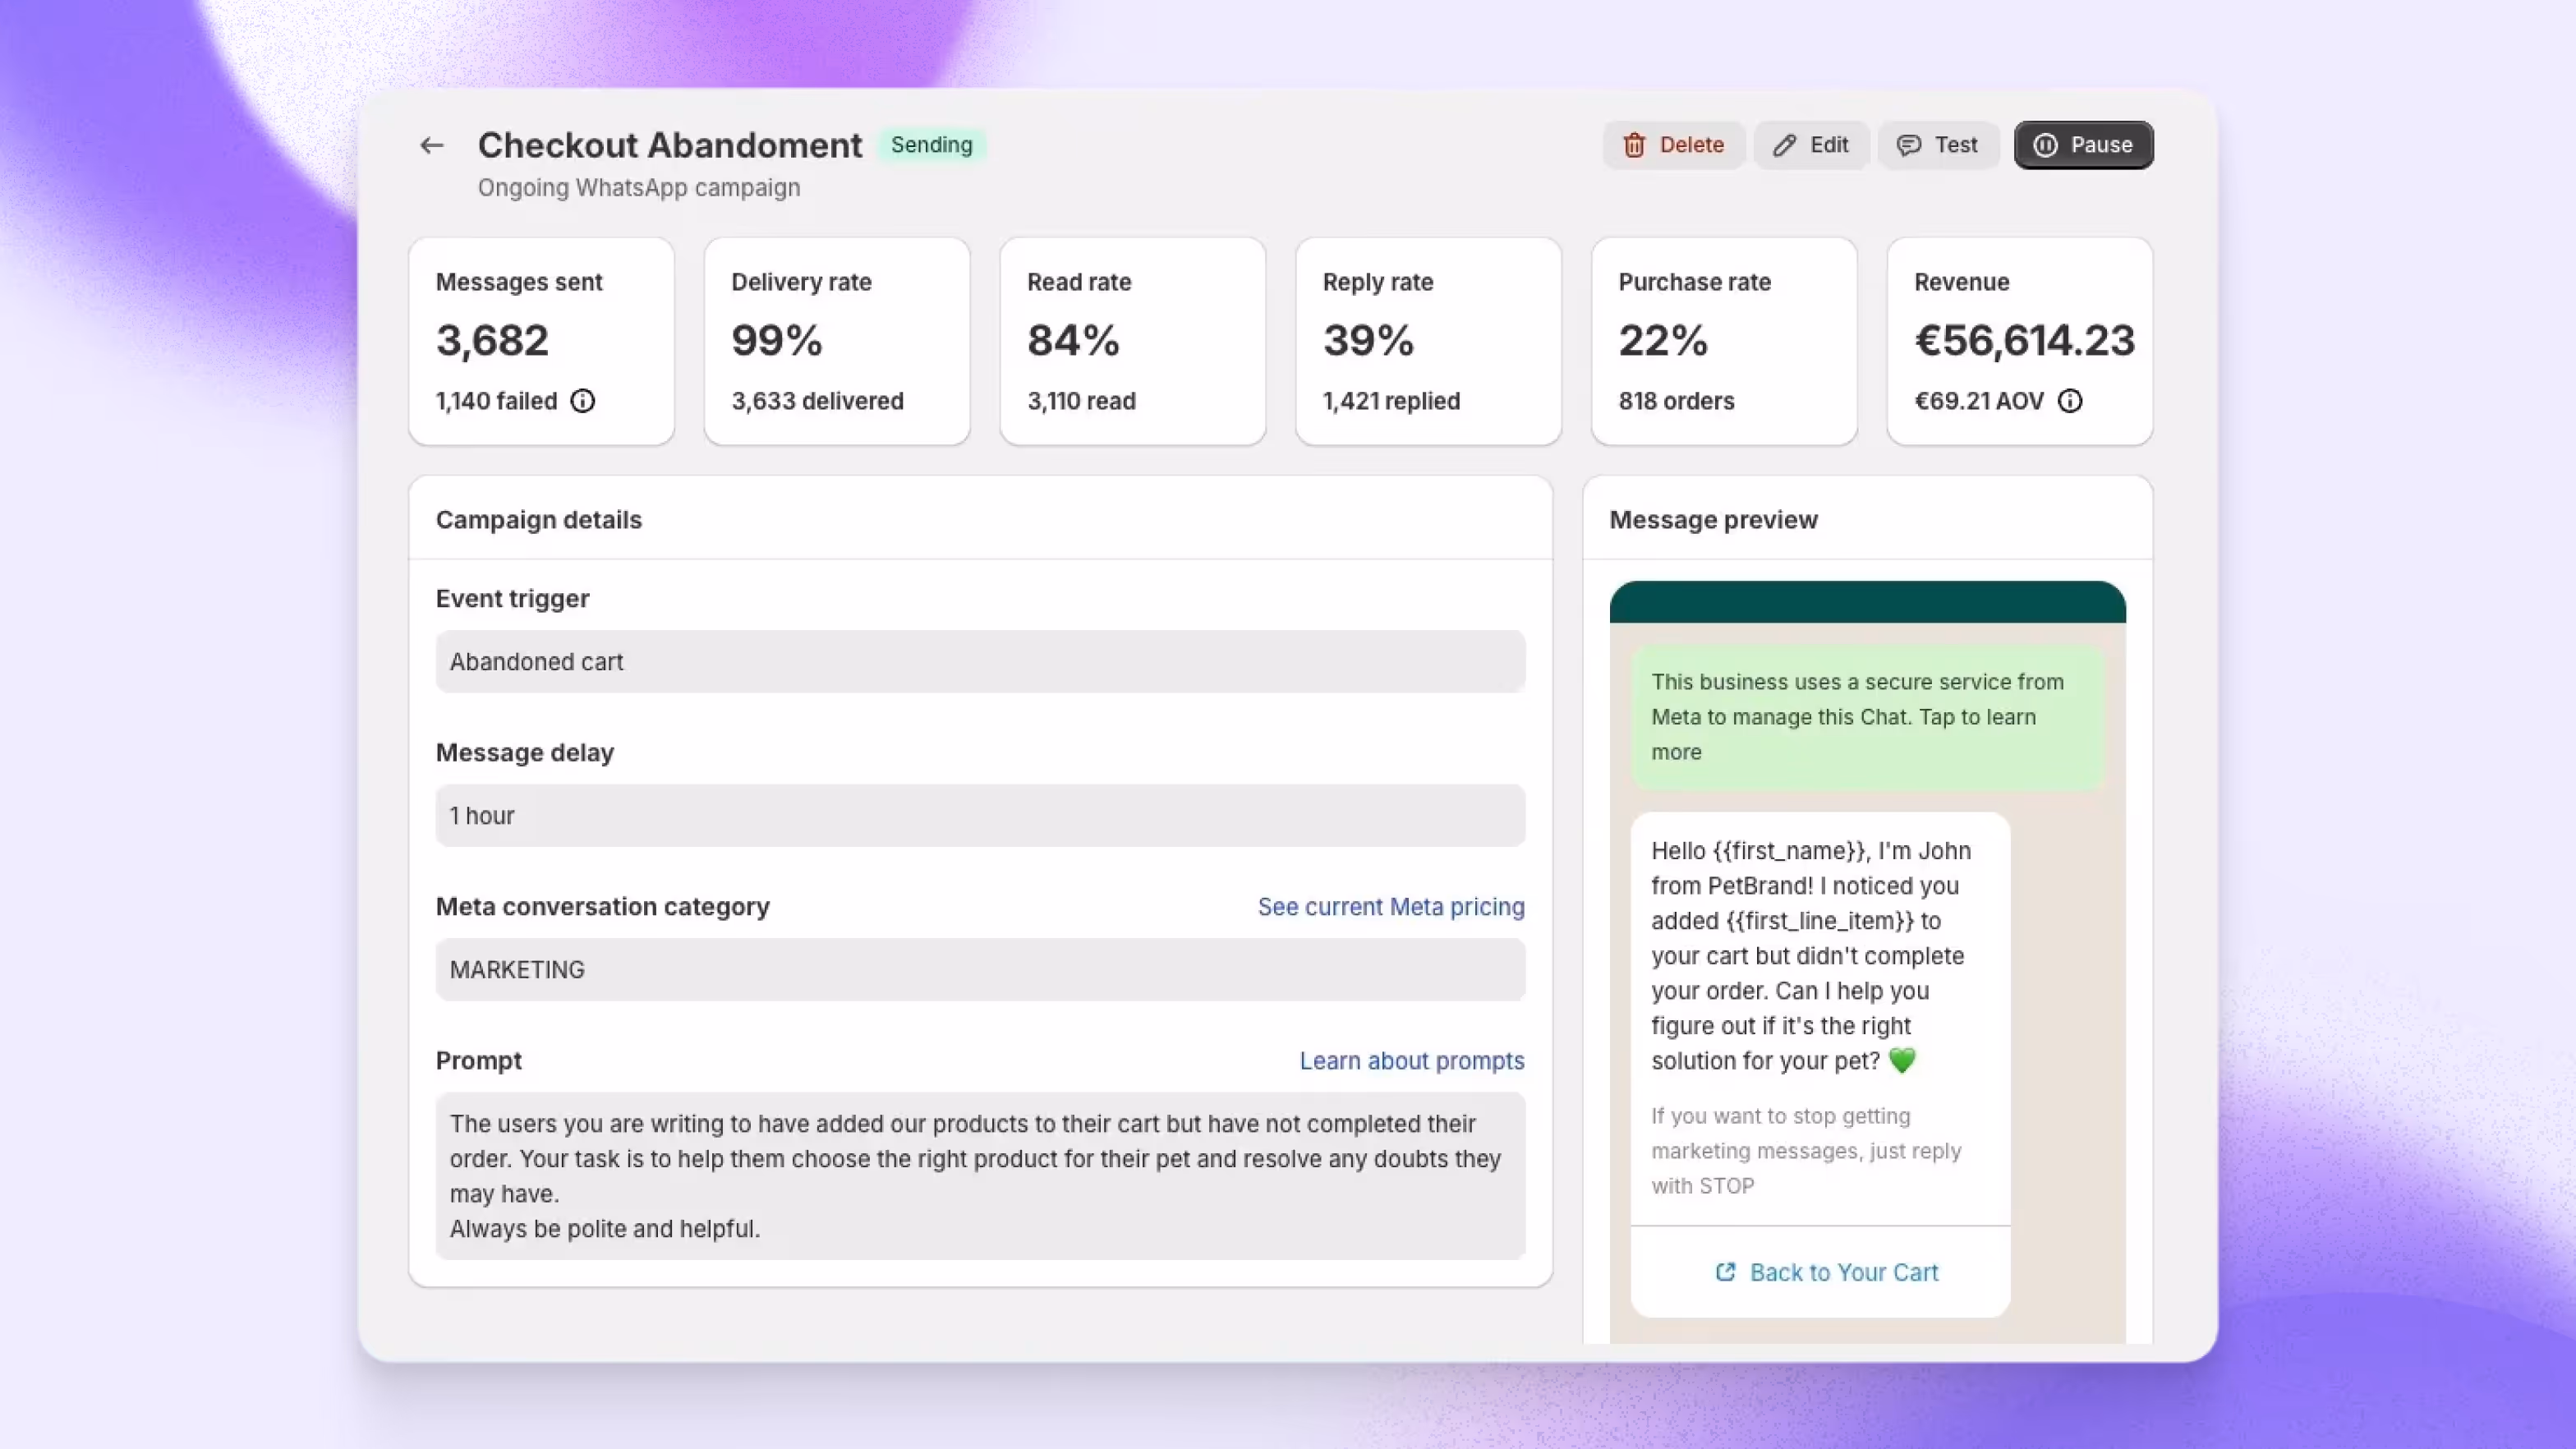Click the 1 hour message delay field
This screenshot has height=1449, width=2576.
coord(980,816)
